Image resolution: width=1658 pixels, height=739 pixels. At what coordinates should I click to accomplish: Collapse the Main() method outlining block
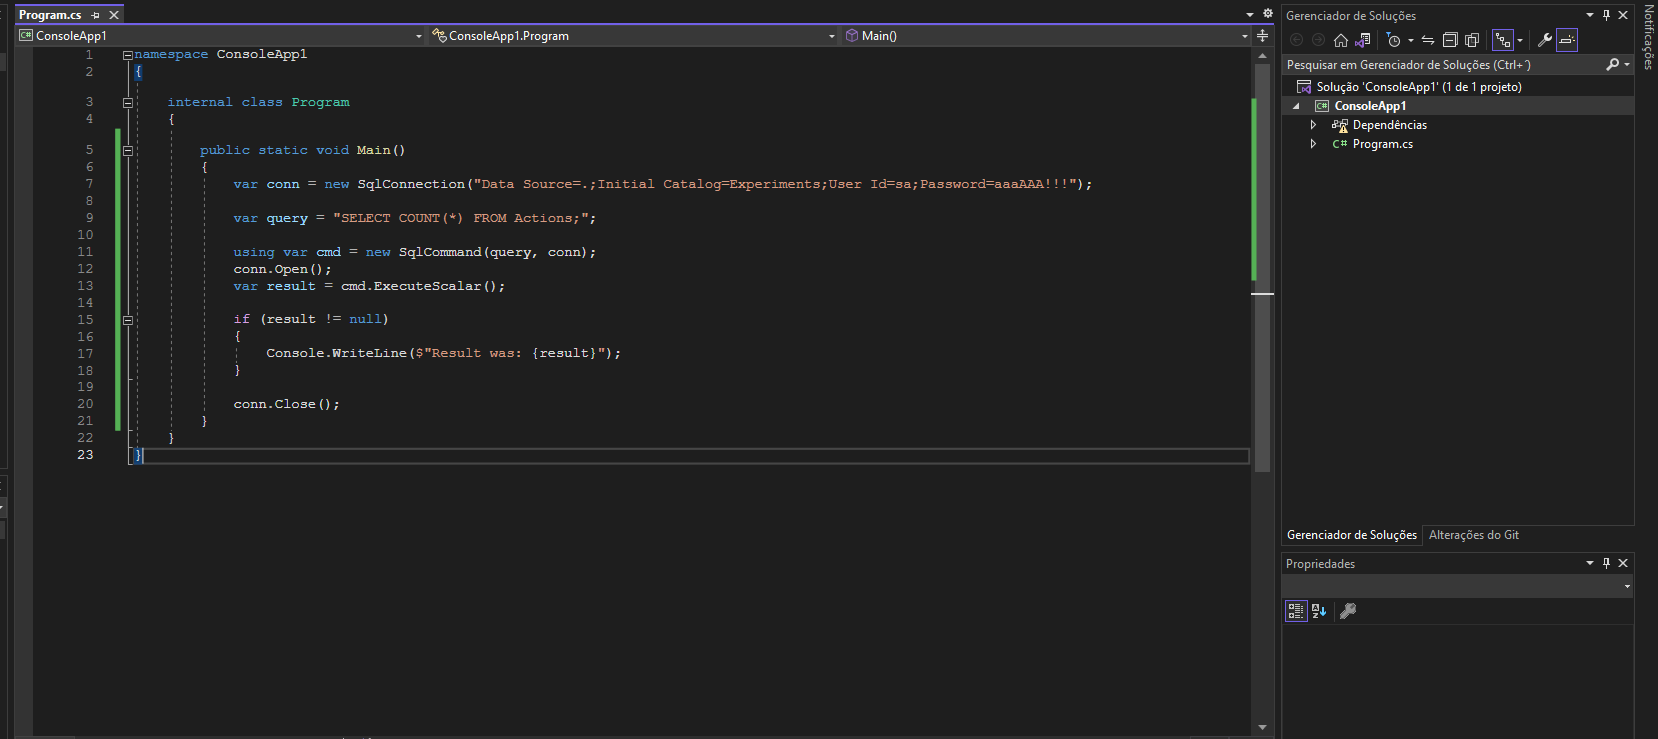coord(128,151)
